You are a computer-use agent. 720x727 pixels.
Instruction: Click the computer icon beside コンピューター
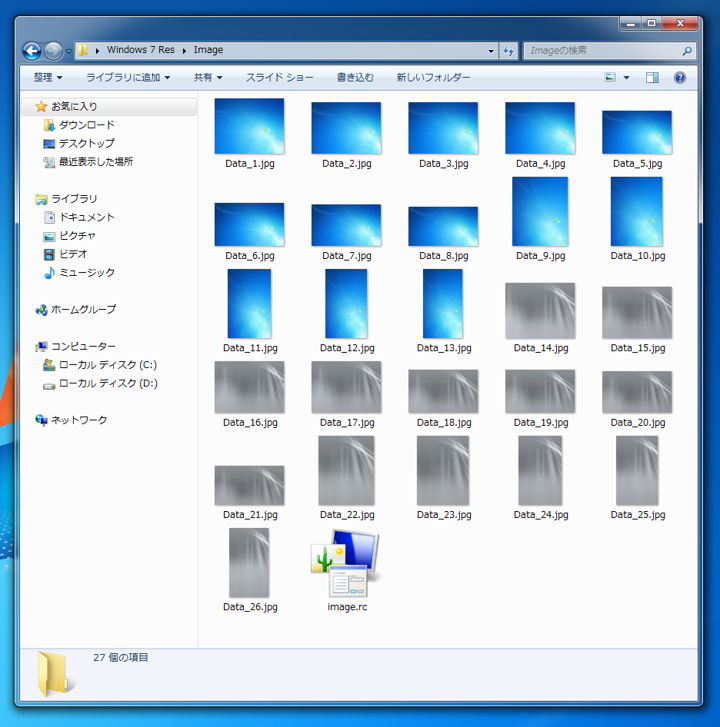pos(41,346)
